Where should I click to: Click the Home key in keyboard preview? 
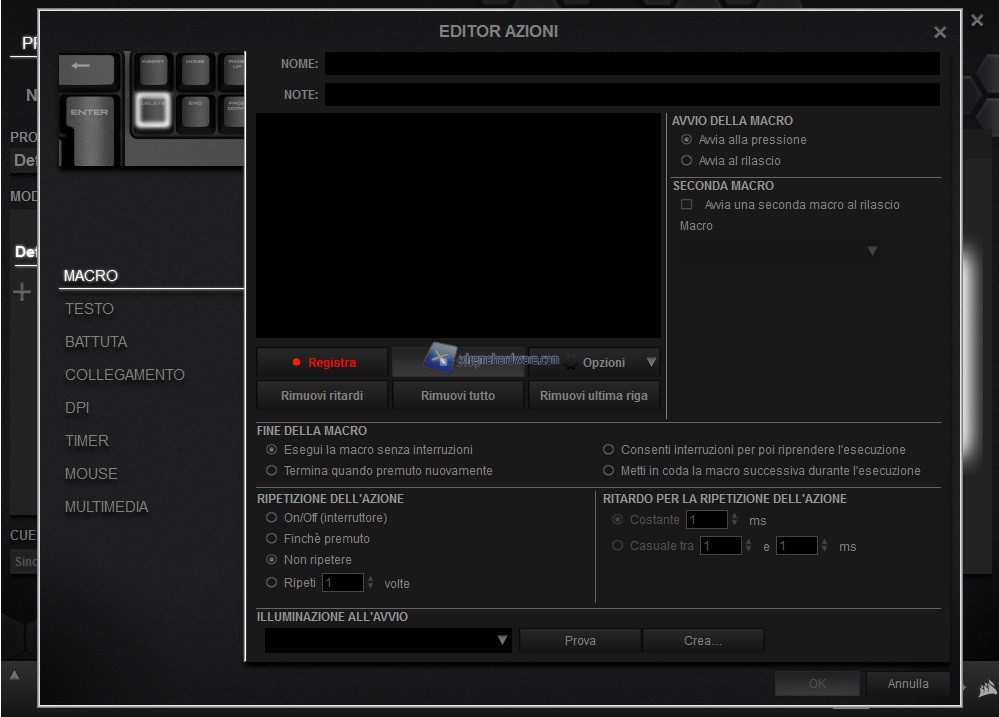coord(195,68)
